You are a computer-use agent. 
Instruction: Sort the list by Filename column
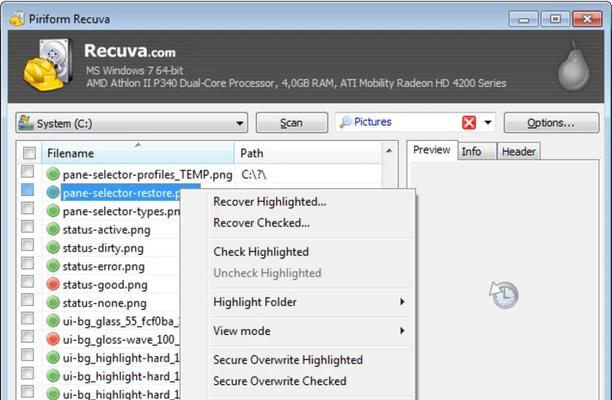[137, 153]
